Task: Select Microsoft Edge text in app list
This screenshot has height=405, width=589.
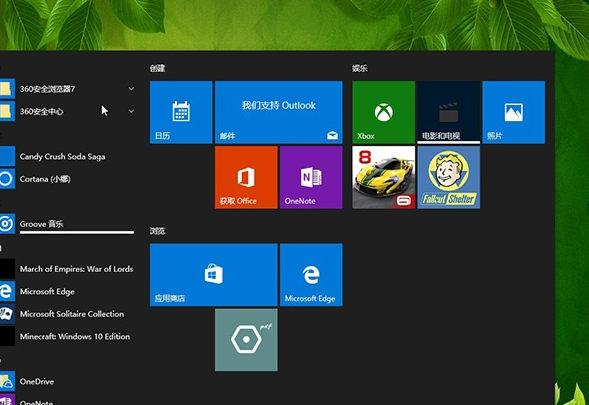Action: tap(47, 292)
